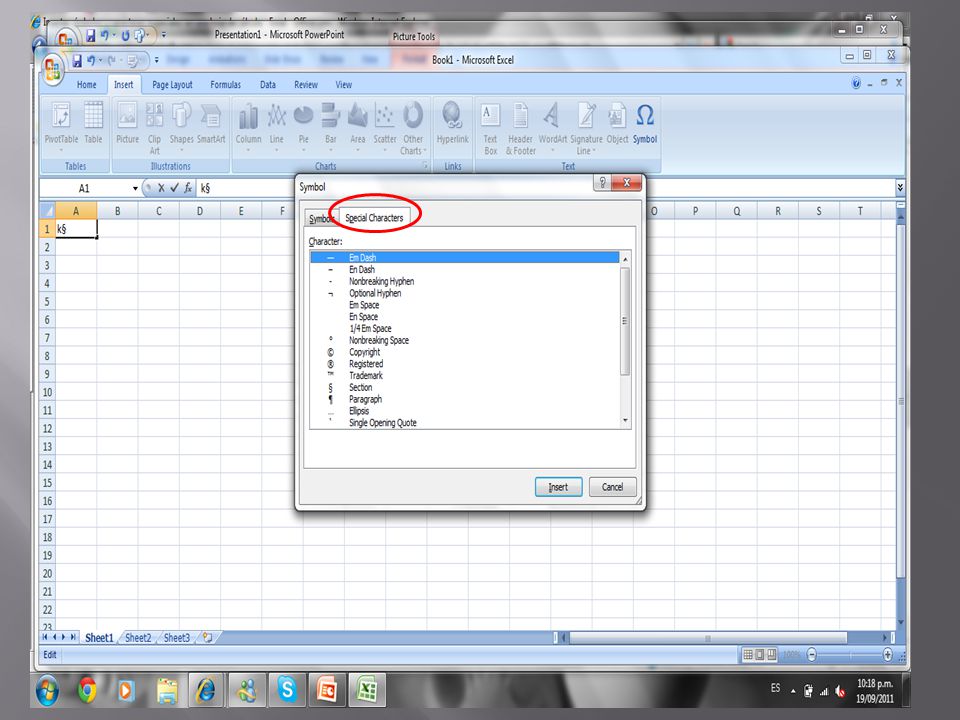
Task: Open the Review ribbon tab
Action: [x=306, y=84]
